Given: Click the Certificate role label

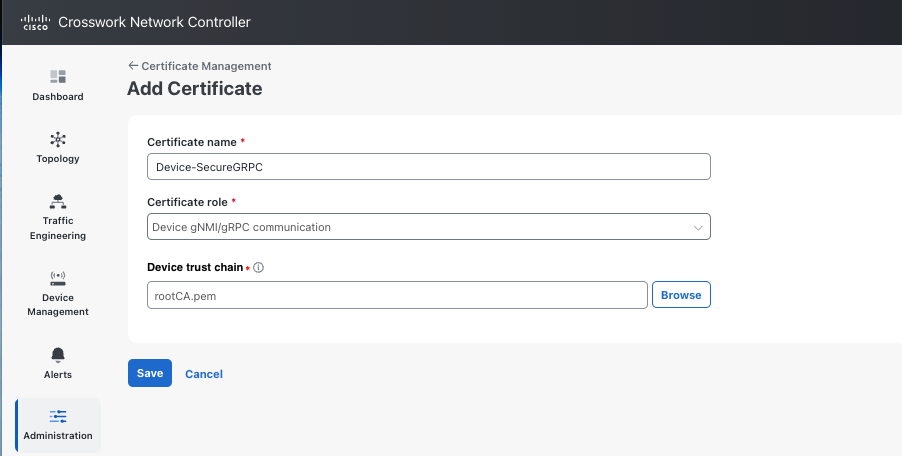Looking at the screenshot, I should [x=188, y=202].
